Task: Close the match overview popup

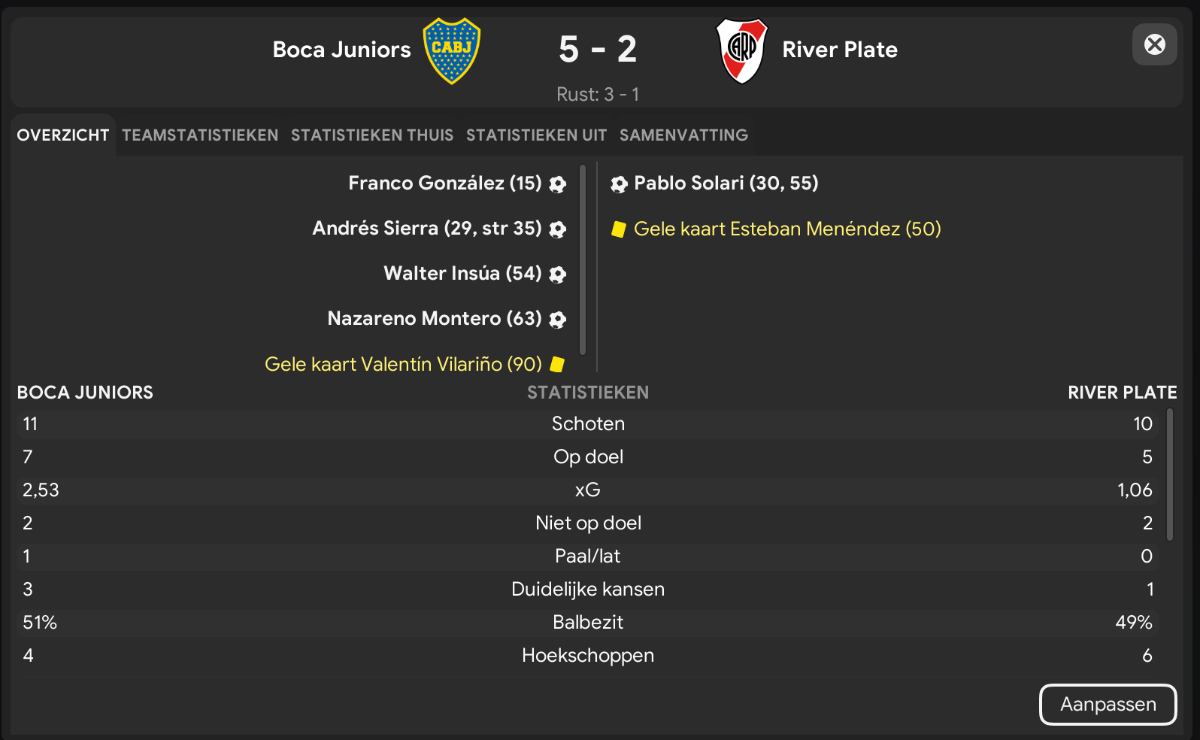Action: point(1154,45)
